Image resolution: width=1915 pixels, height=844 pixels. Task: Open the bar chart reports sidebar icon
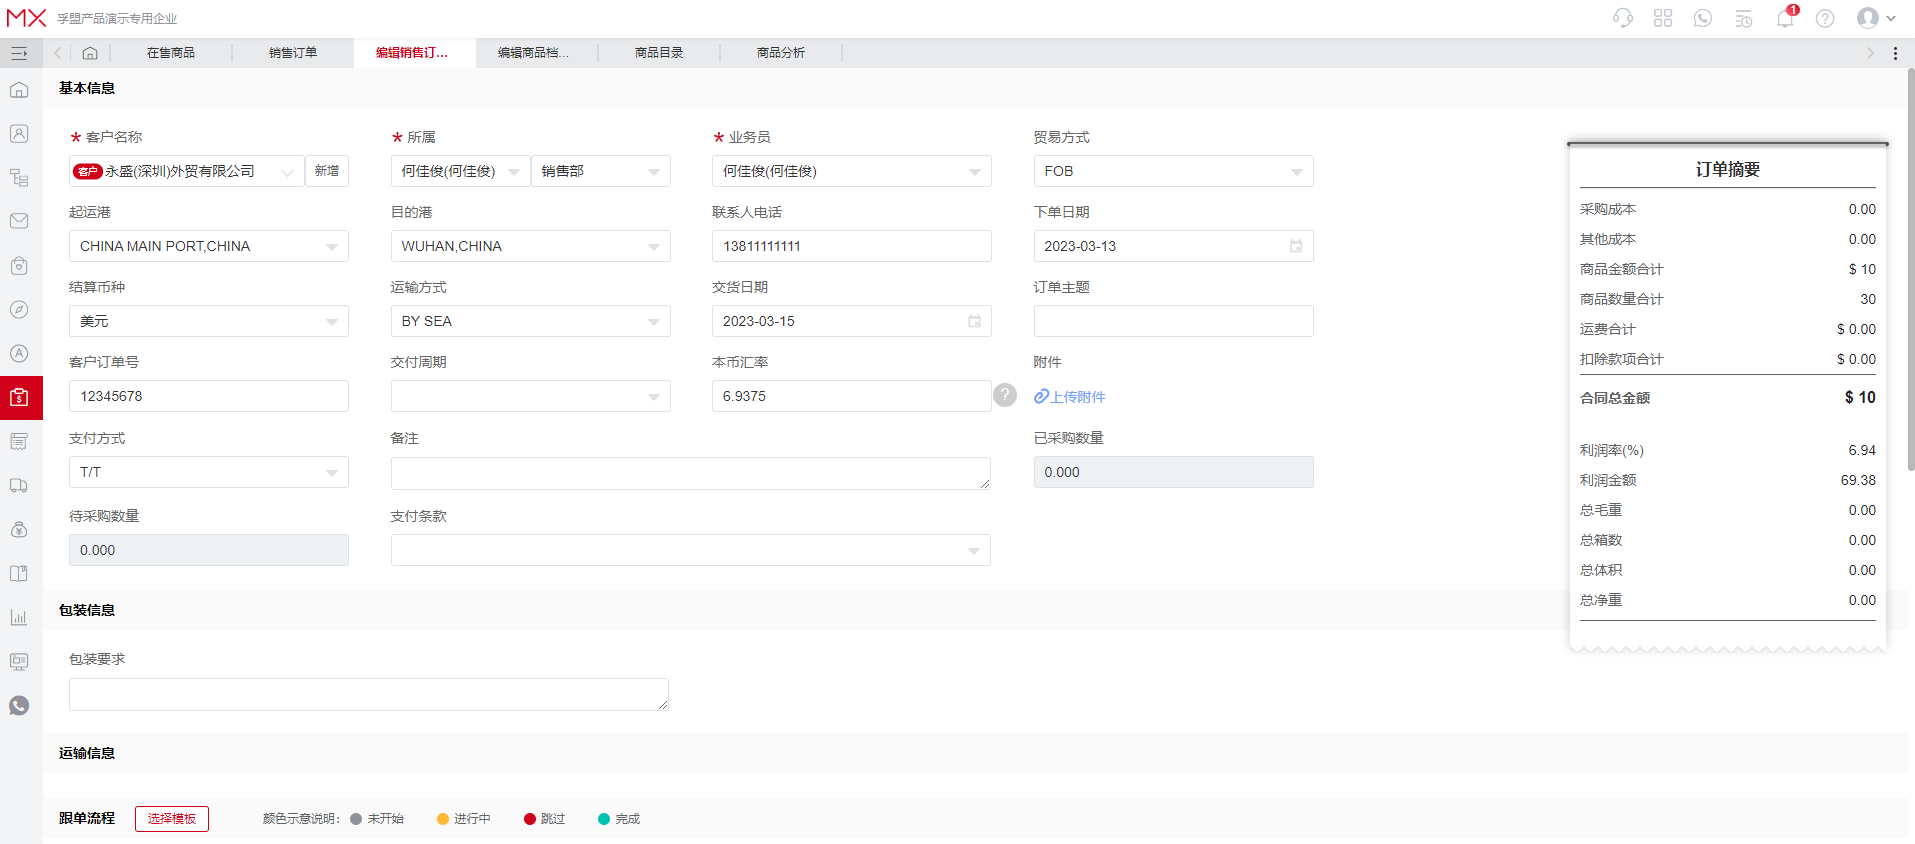[19, 618]
